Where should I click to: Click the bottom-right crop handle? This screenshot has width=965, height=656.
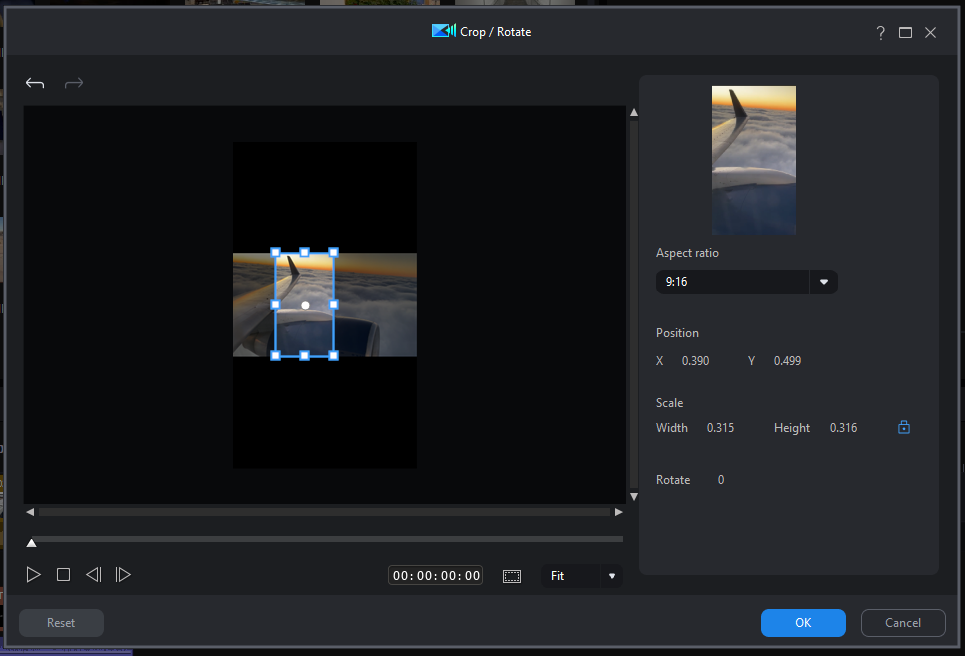pyautogui.click(x=334, y=356)
